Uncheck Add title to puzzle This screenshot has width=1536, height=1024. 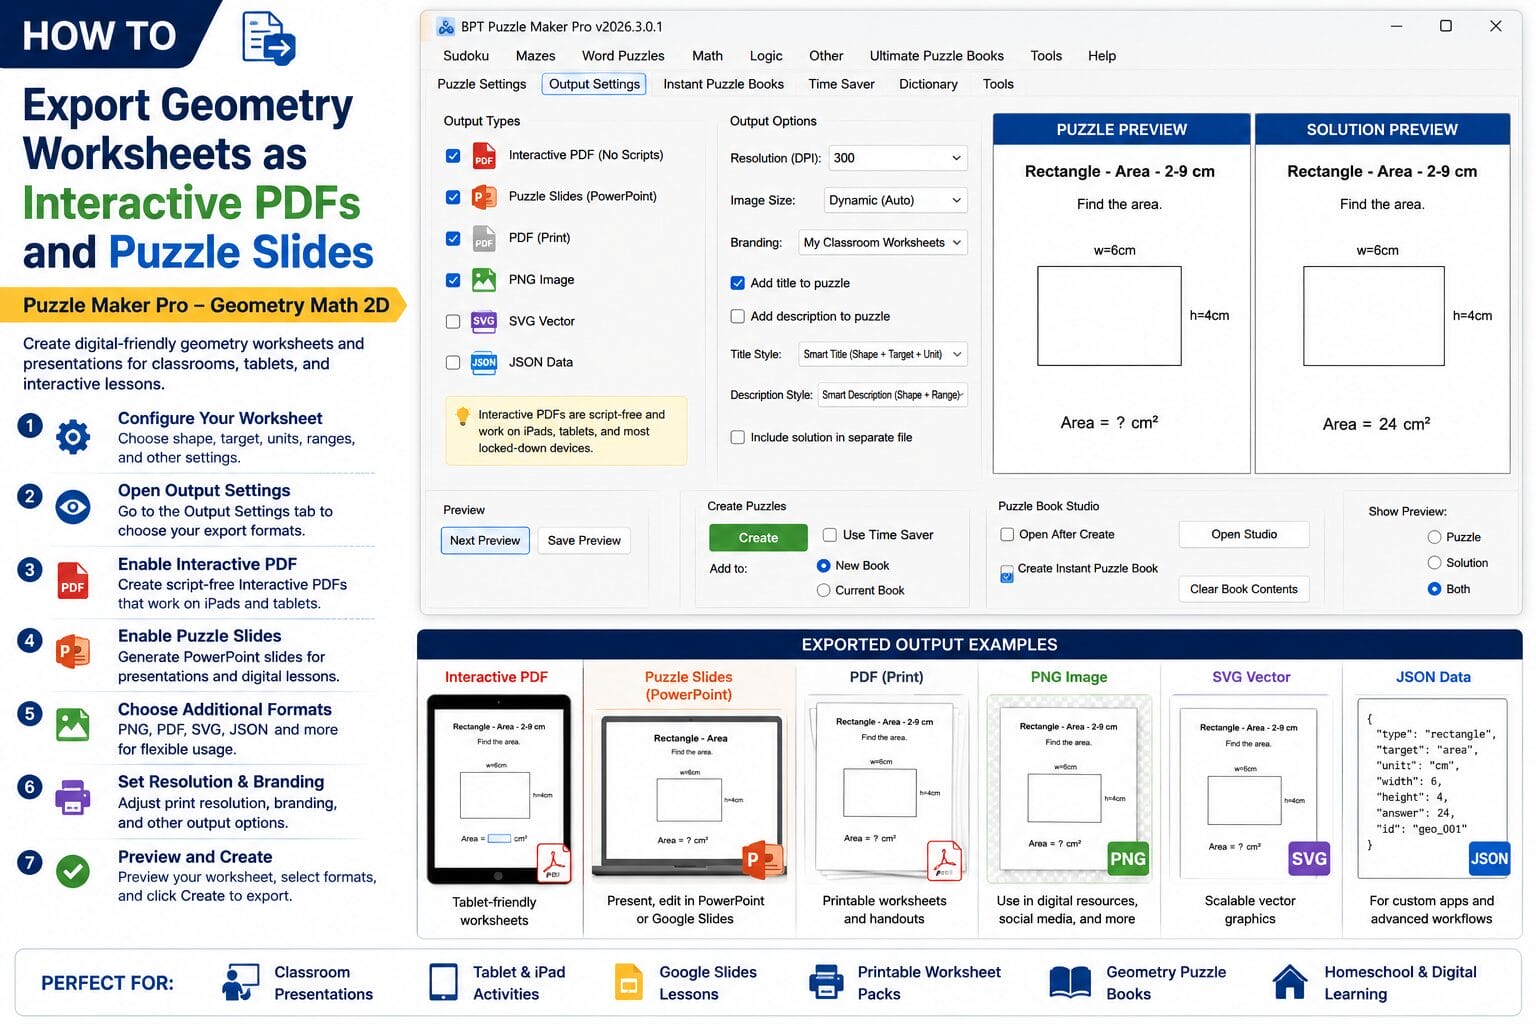click(737, 283)
